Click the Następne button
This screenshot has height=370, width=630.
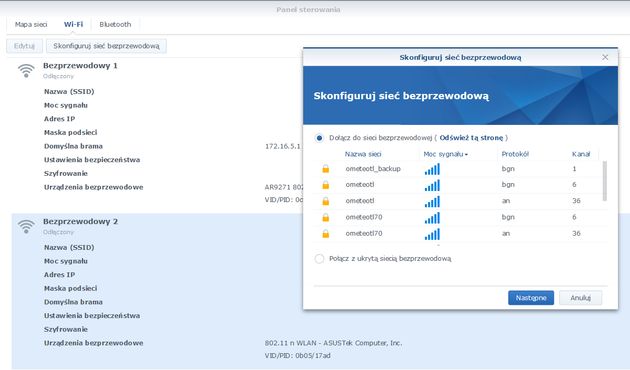click(x=531, y=298)
